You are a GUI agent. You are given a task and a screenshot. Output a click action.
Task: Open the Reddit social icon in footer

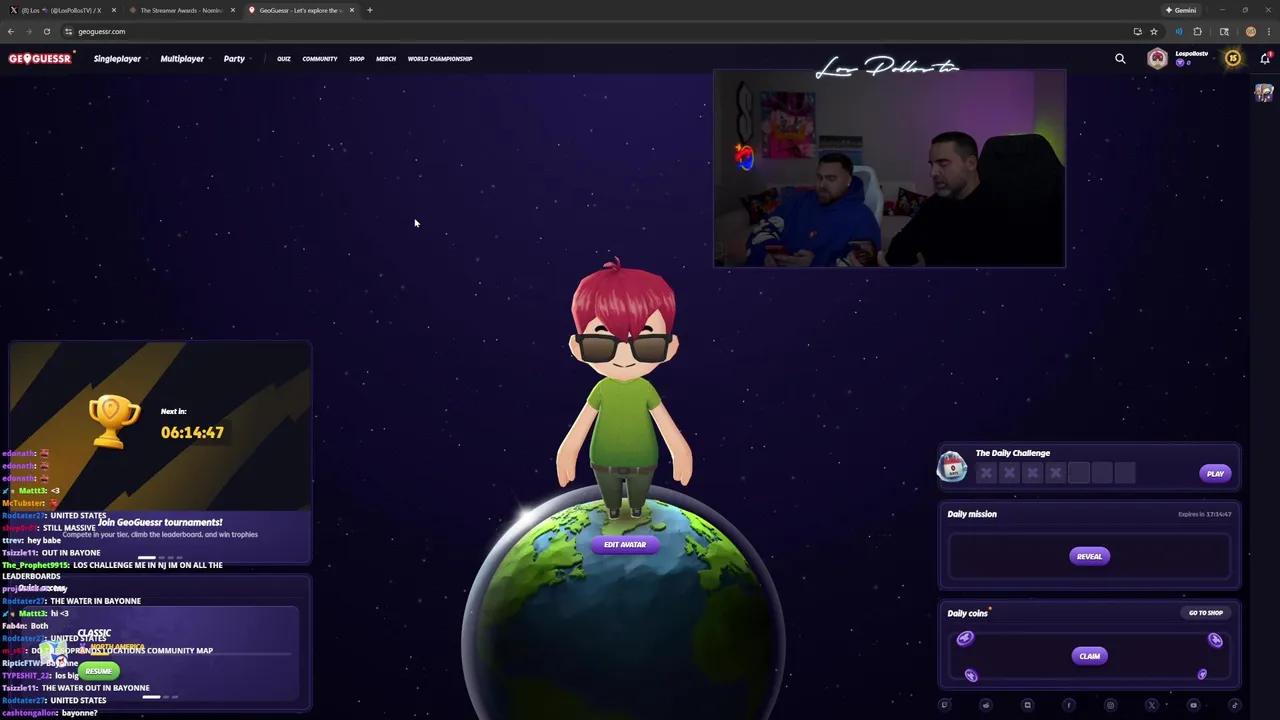pyautogui.click(x=985, y=705)
